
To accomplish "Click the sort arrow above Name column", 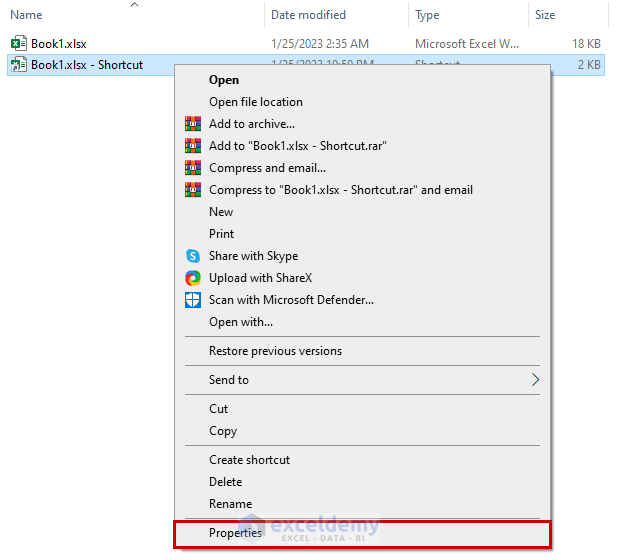I will click(135, 5).
